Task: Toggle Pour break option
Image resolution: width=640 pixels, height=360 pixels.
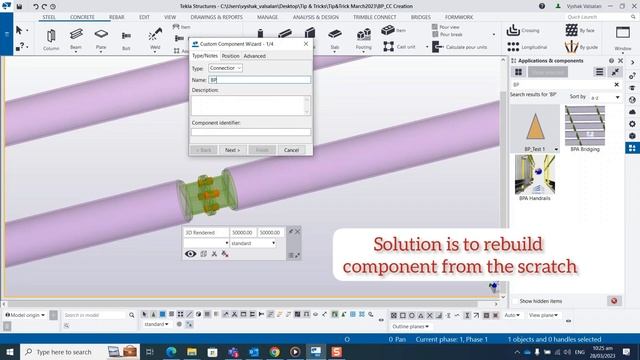Action: [x=447, y=34]
